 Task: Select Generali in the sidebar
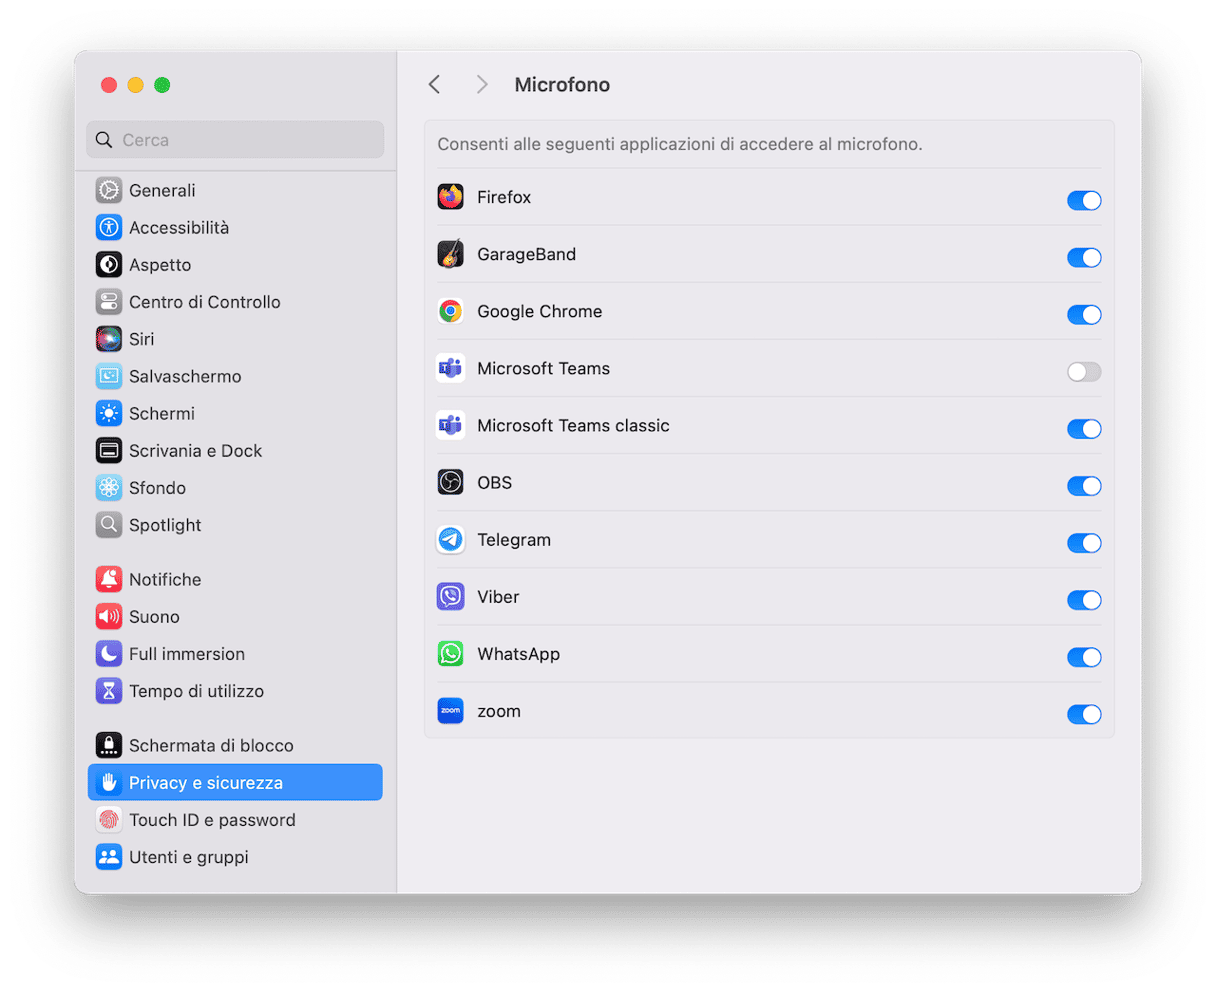[x=161, y=190]
